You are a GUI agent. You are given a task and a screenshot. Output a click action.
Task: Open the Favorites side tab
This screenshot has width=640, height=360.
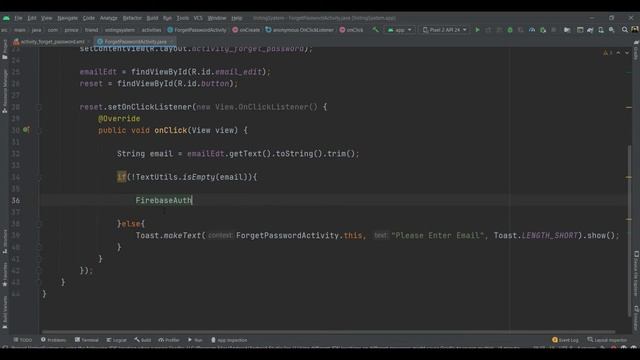coord(4,274)
